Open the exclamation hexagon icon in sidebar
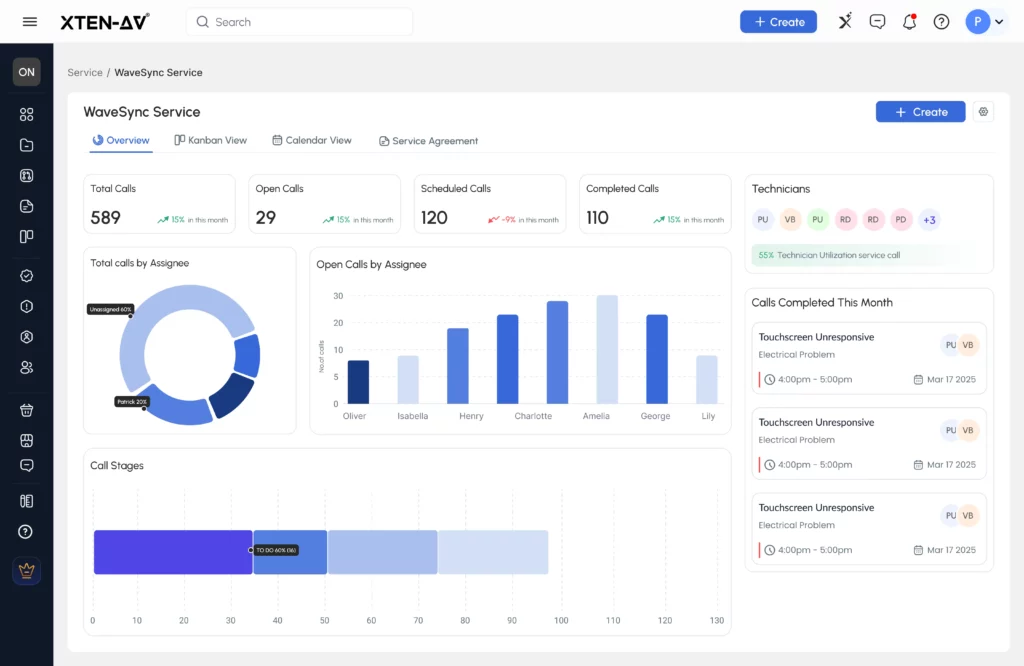This screenshot has height=666, width=1024. click(x=26, y=306)
